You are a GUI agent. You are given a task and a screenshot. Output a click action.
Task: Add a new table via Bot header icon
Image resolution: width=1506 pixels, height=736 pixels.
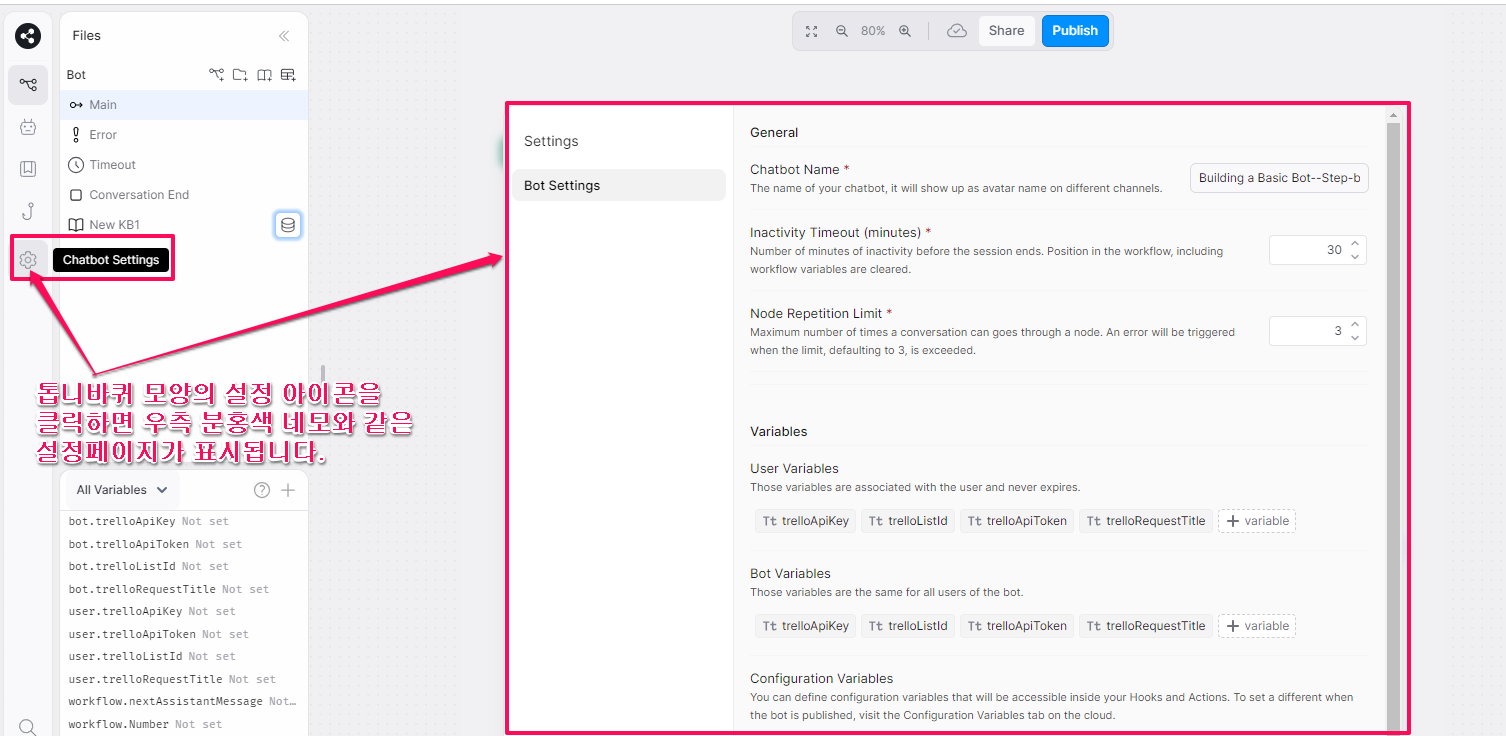pyautogui.click(x=288, y=75)
